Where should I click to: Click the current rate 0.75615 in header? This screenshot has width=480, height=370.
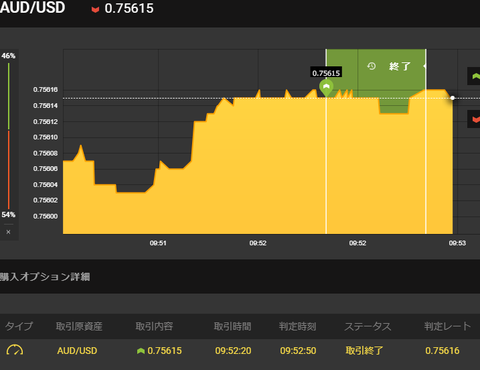tap(129, 8)
